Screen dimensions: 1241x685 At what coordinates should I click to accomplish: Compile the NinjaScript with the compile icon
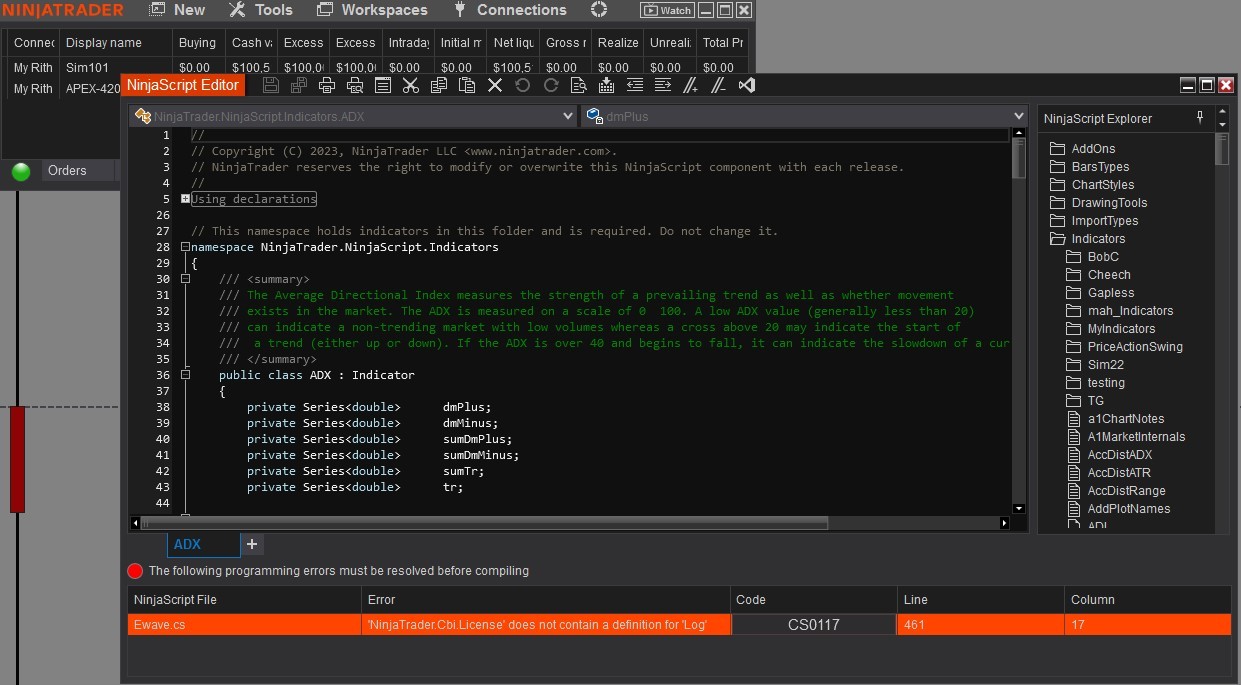606,86
